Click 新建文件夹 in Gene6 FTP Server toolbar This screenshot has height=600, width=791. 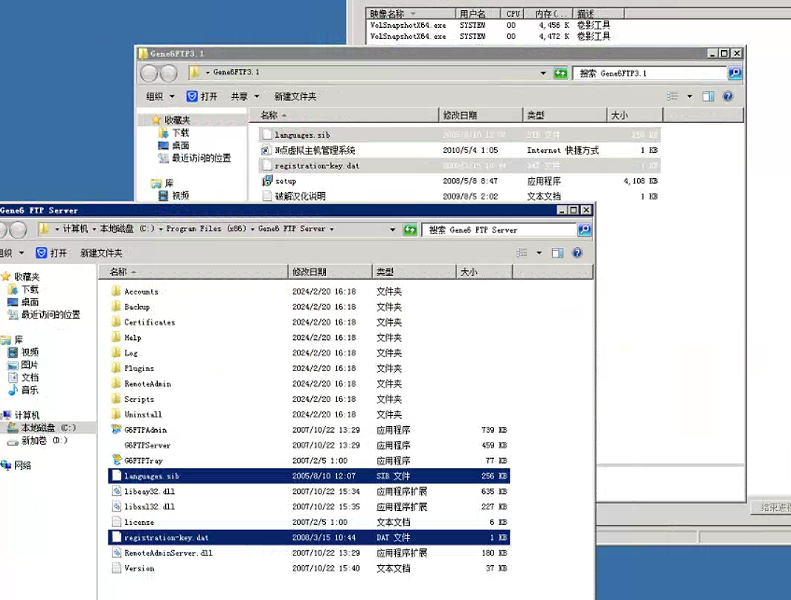(x=101, y=253)
